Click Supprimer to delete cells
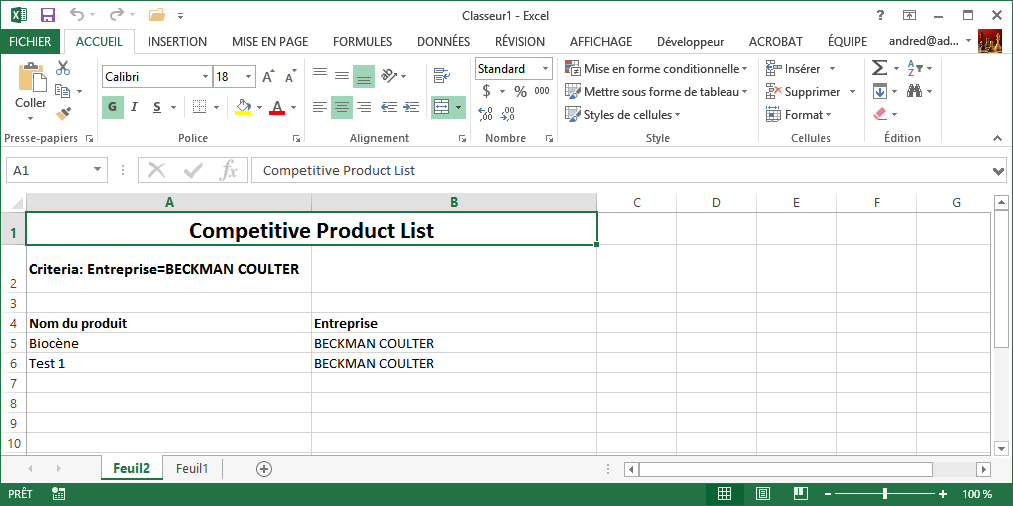 pyautogui.click(x=803, y=92)
